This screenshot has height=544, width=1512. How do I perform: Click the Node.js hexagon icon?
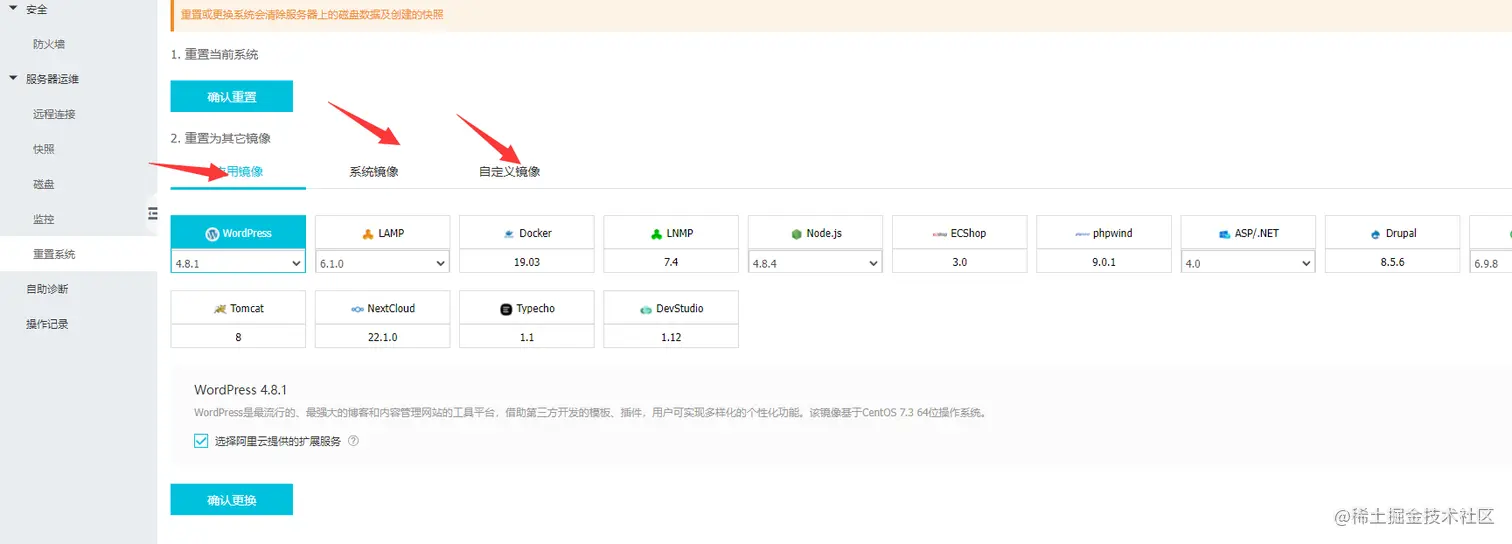(x=796, y=234)
